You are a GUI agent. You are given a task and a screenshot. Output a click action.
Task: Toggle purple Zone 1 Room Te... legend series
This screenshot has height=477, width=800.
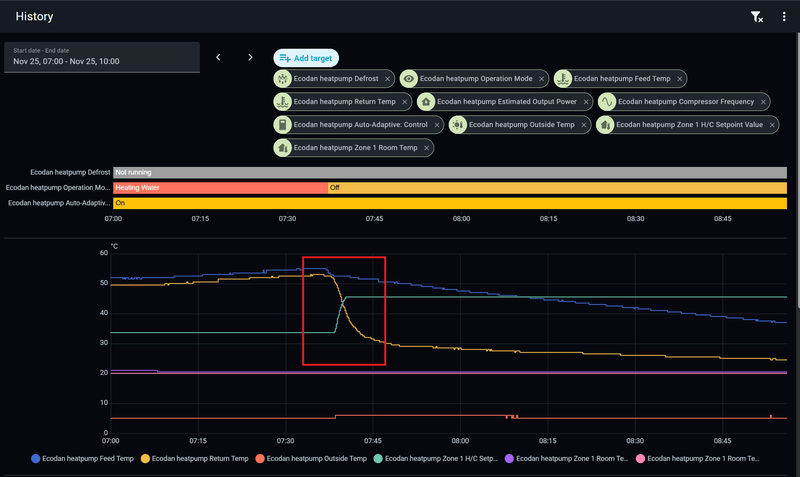click(567, 459)
